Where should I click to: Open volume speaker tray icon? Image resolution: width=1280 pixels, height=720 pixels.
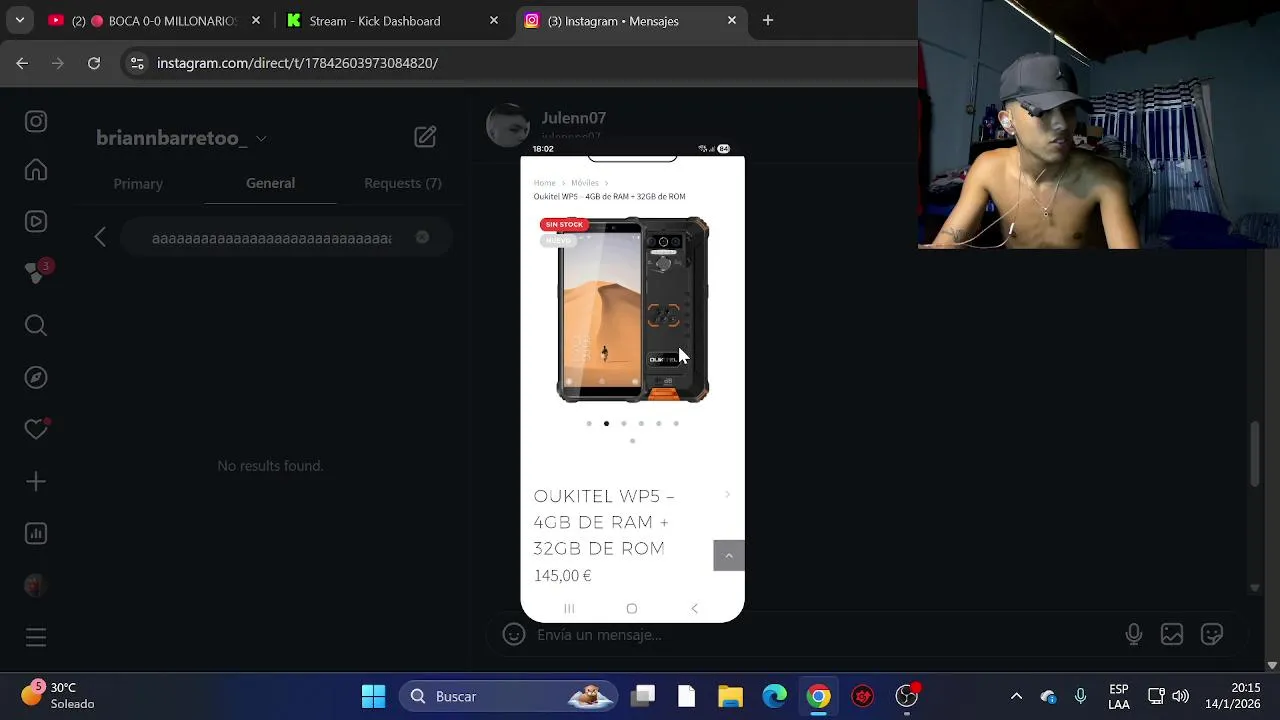1180,696
